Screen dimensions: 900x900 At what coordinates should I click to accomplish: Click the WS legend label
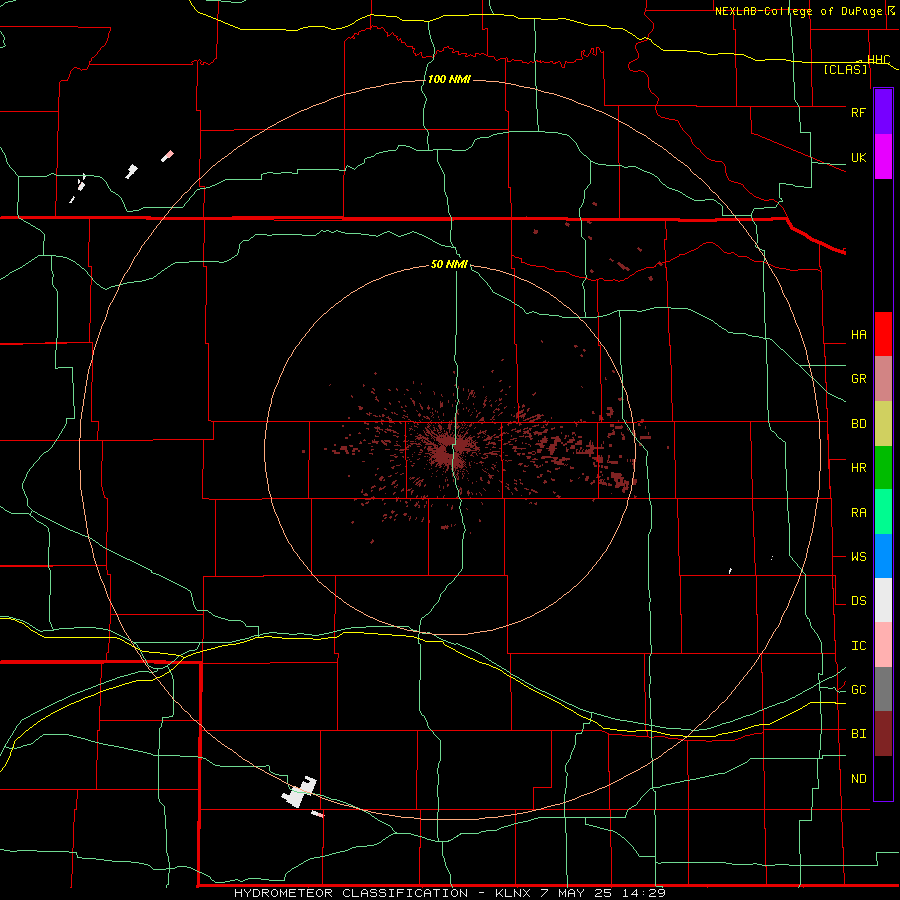[858, 557]
